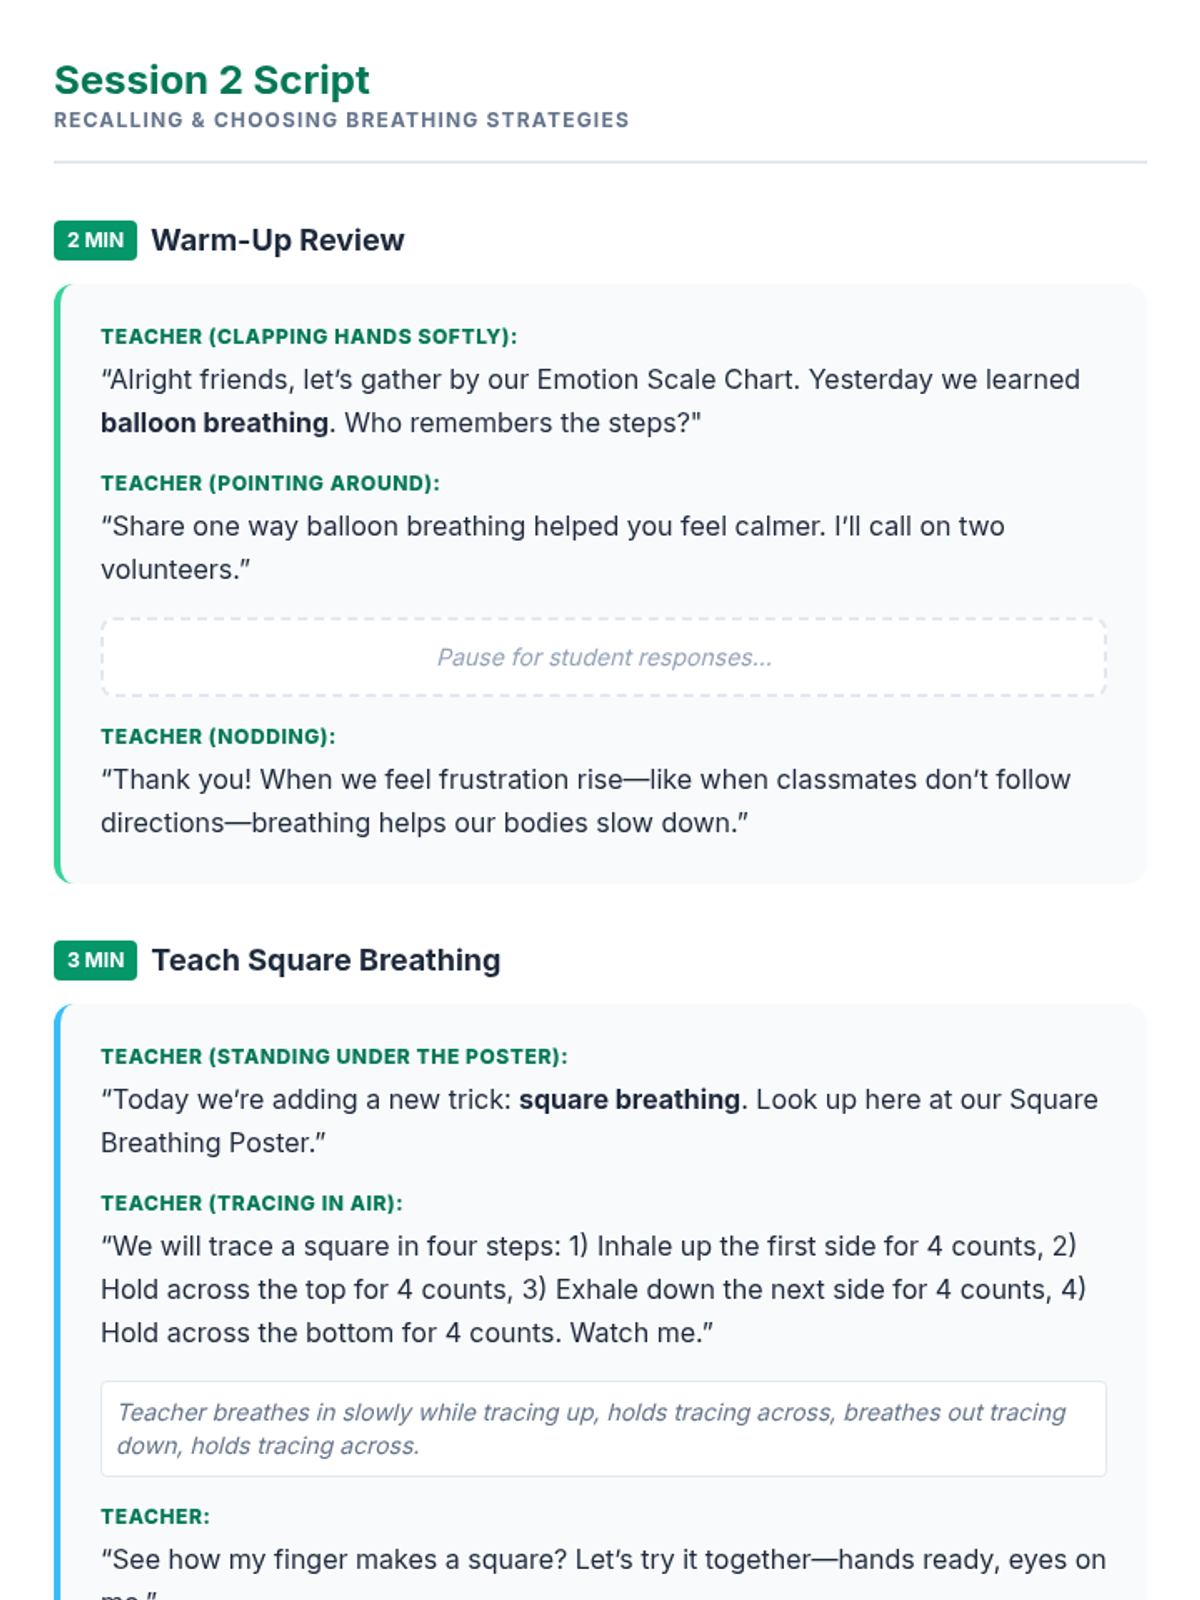Click the bold 'square breathing' text
This screenshot has height=1600, width=1200.
[630, 1100]
